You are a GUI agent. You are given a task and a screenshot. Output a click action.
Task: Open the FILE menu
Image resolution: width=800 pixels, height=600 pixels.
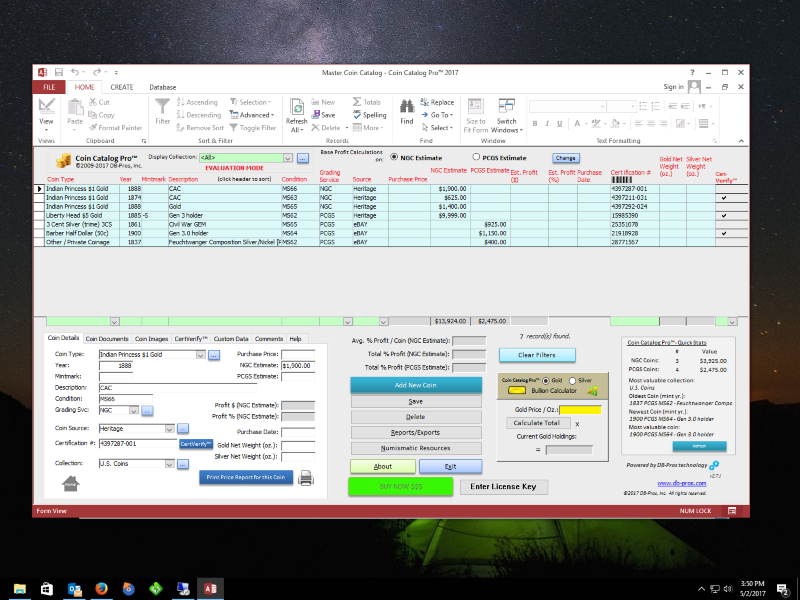(x=49, y=87)
